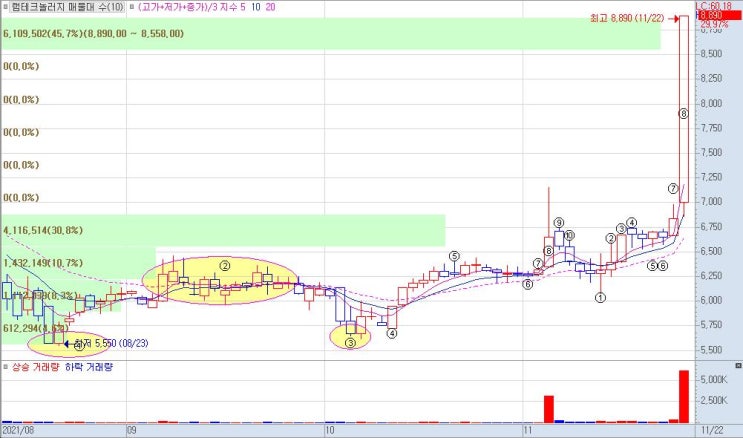Click the 10-period moving average label

256,7
